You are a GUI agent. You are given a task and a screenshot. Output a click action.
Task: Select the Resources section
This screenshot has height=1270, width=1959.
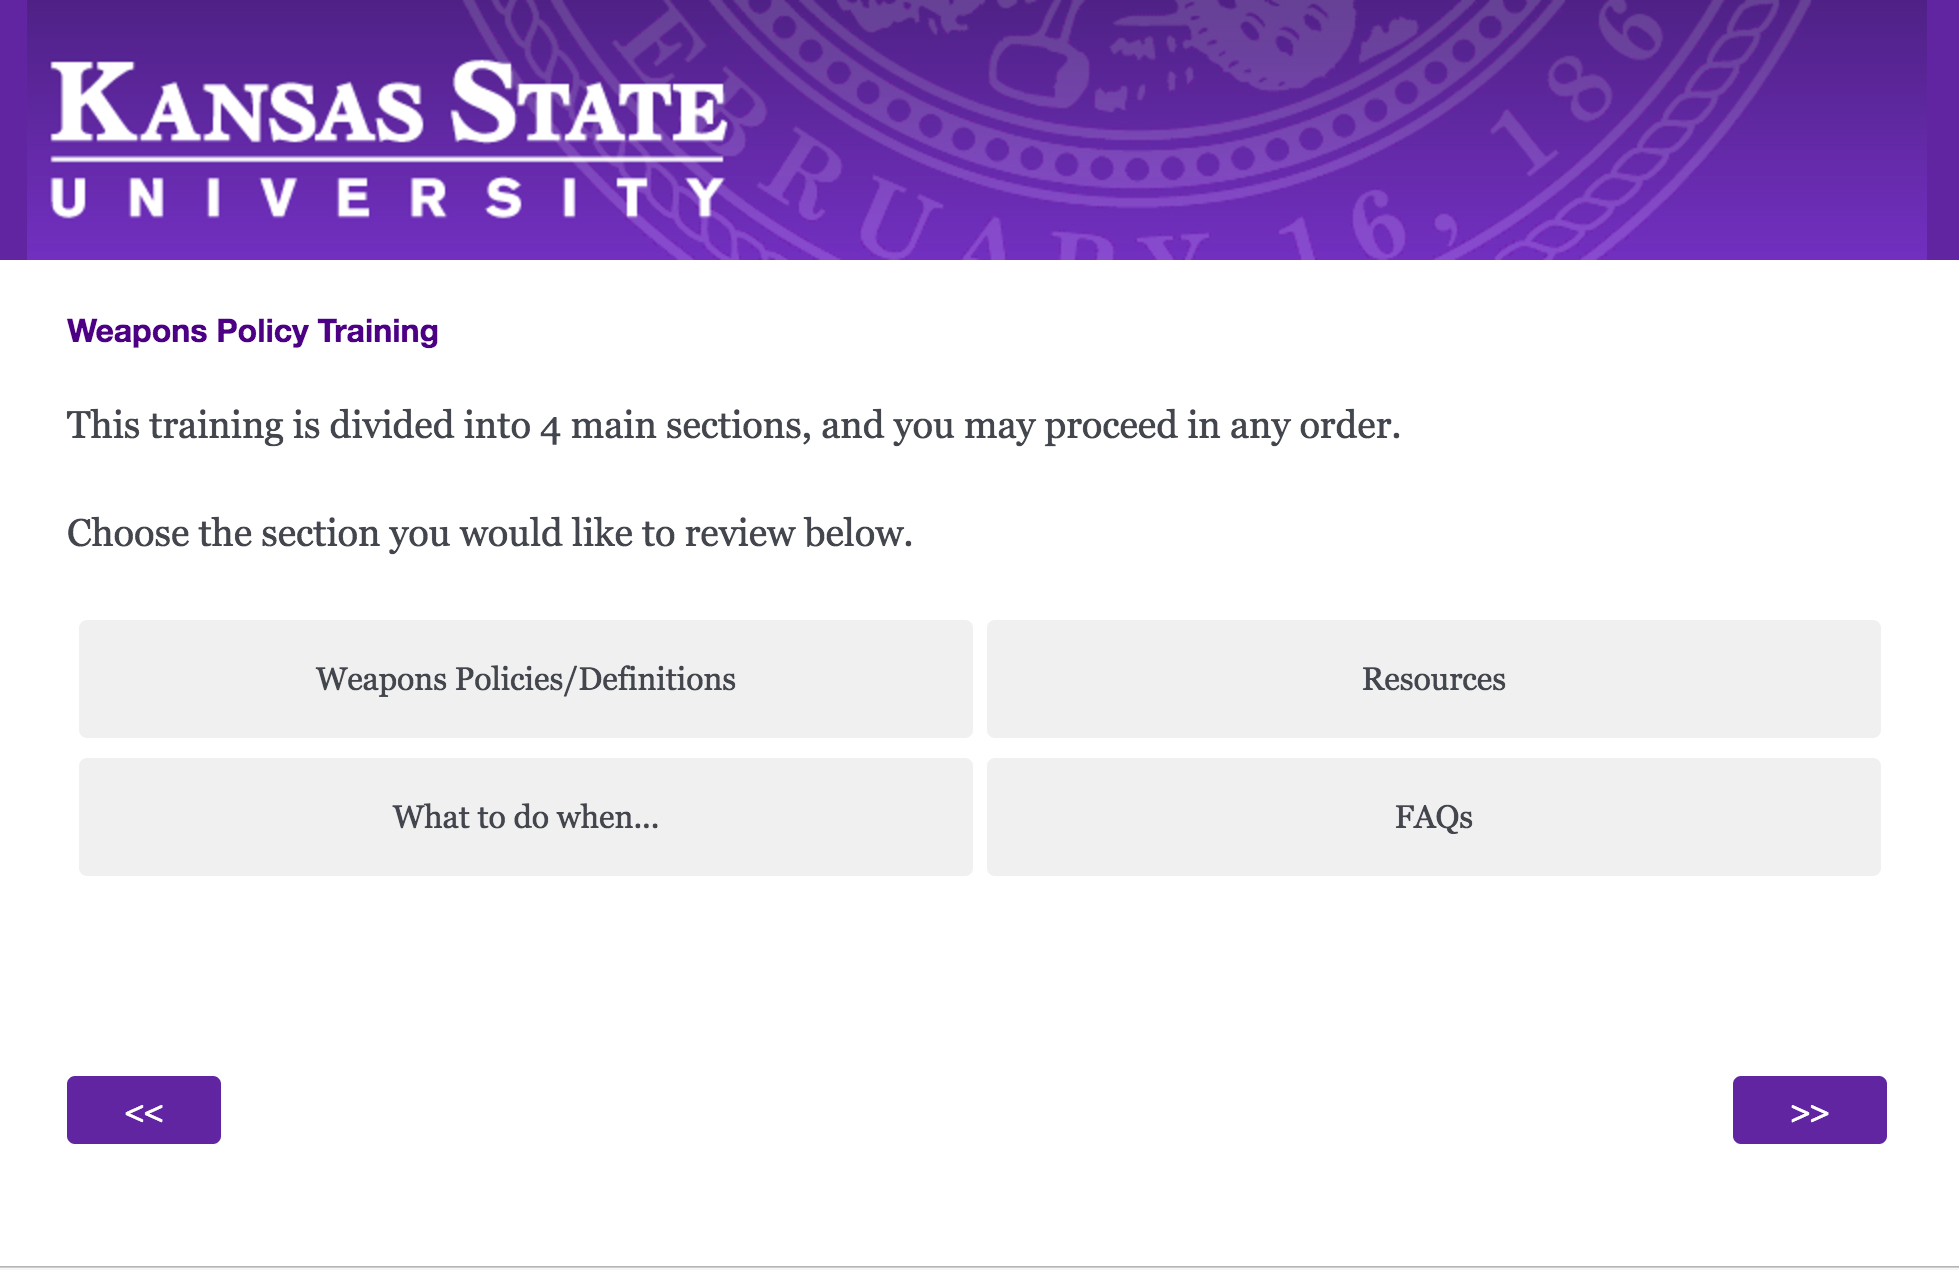pos(1433,679)
